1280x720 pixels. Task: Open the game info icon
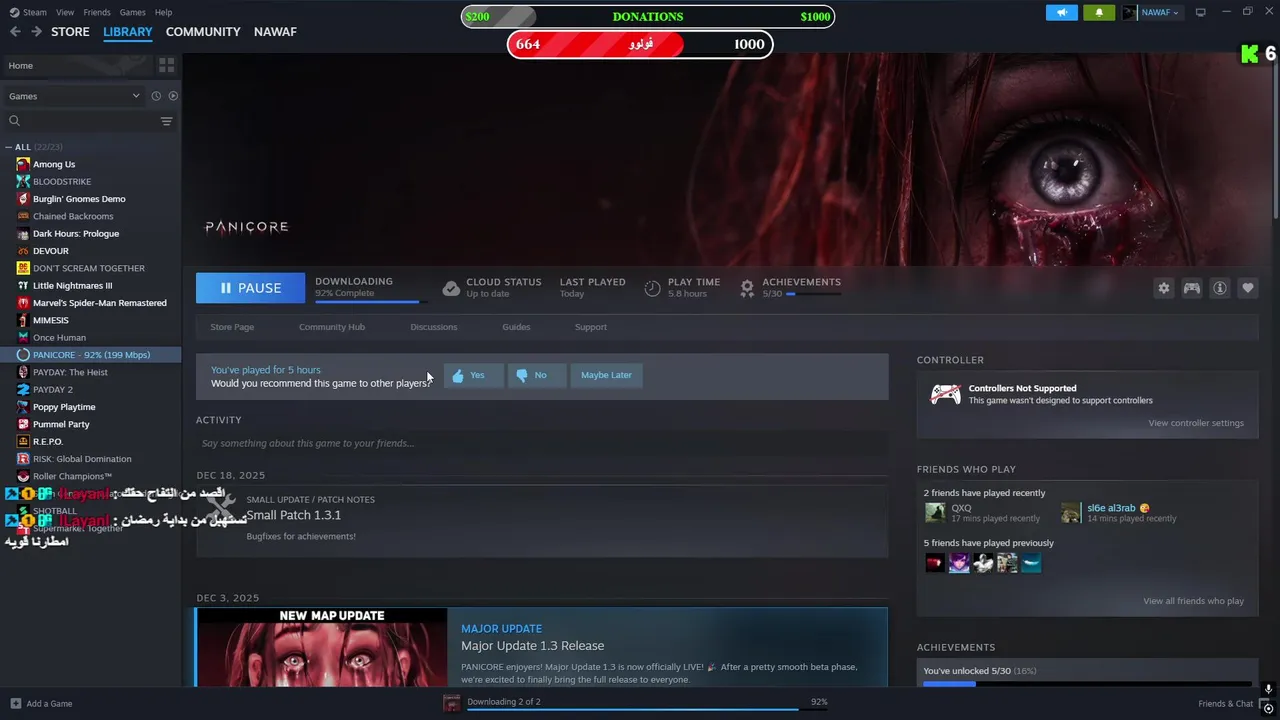(1220, 288)
